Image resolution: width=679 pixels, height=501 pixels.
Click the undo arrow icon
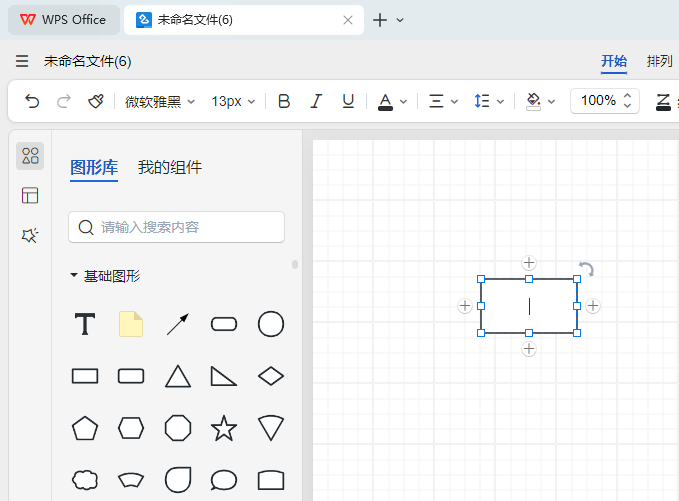[32, 101]
